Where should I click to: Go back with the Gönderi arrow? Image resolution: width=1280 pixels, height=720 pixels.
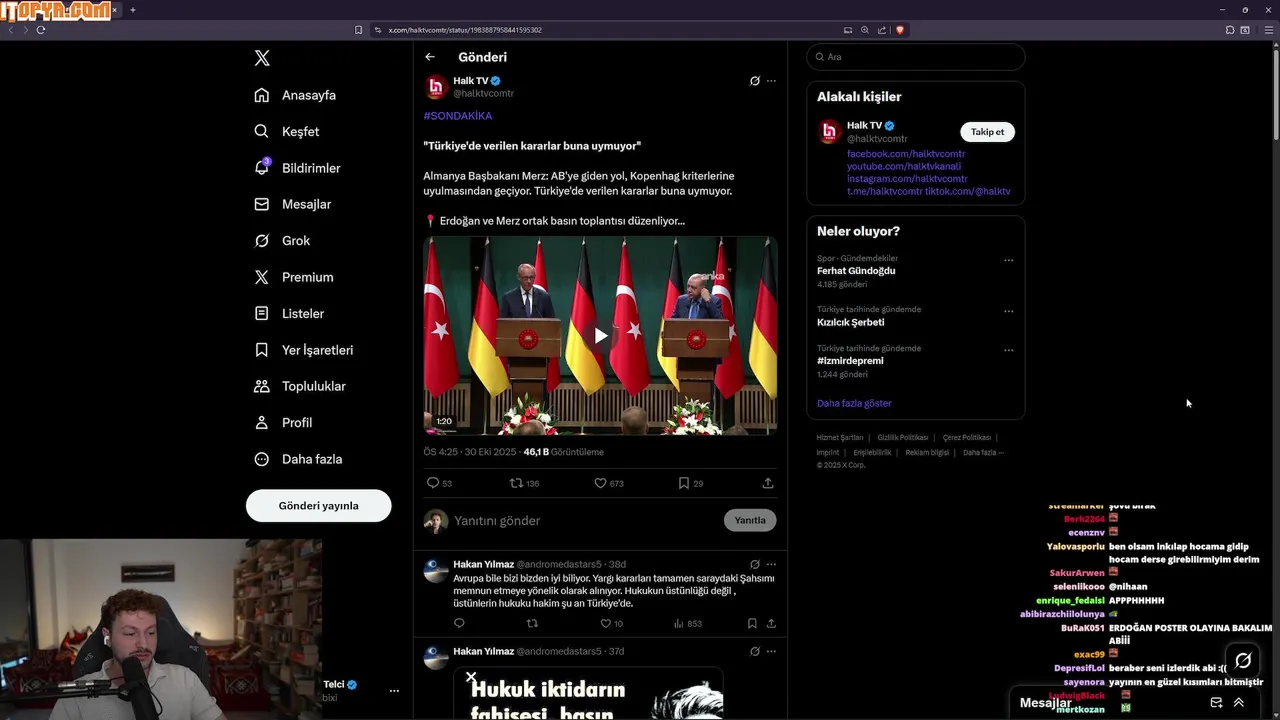click(430, 57)
